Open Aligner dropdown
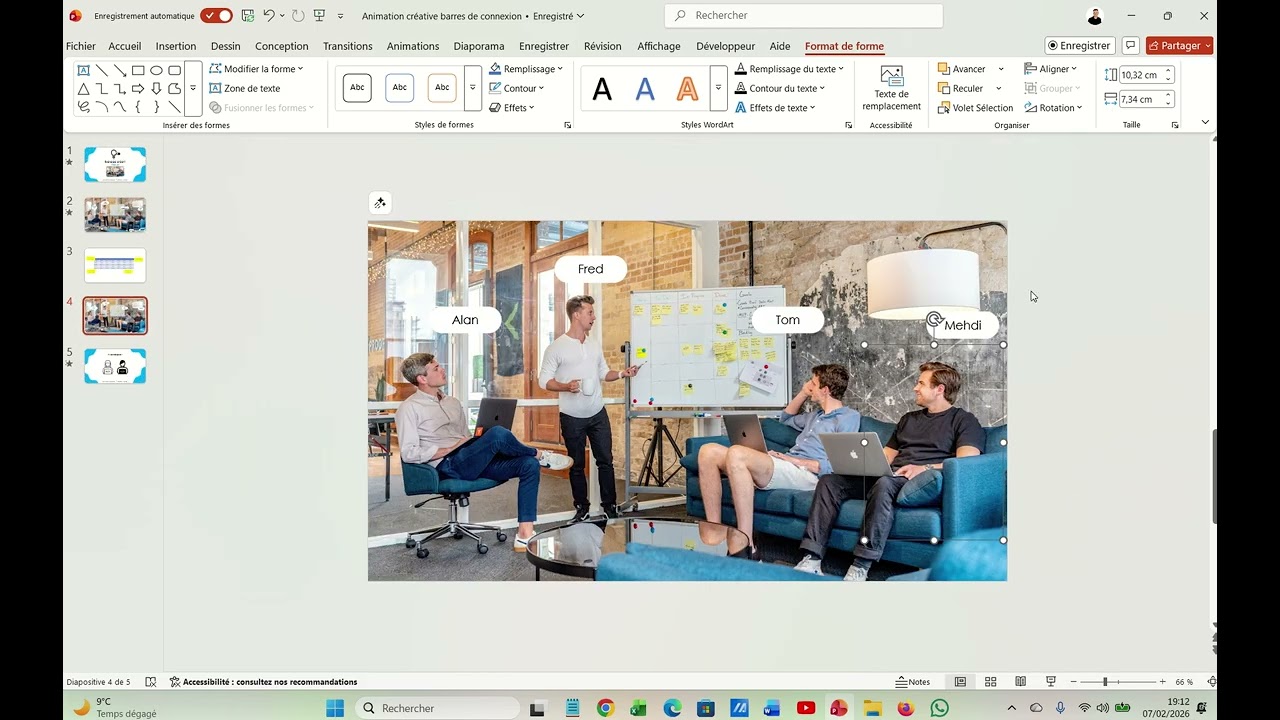The width and height of the screenshot is (1280, 720). pyautogui.click(x=1051, y=69)
